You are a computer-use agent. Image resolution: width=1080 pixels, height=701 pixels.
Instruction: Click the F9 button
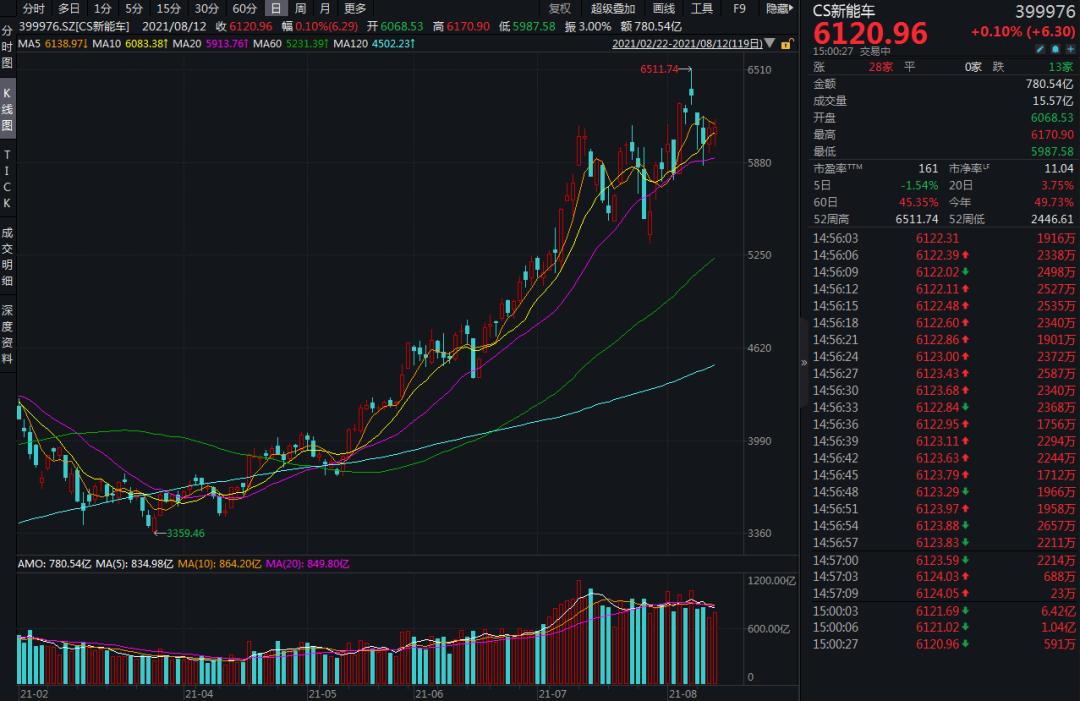pos(739,8)
